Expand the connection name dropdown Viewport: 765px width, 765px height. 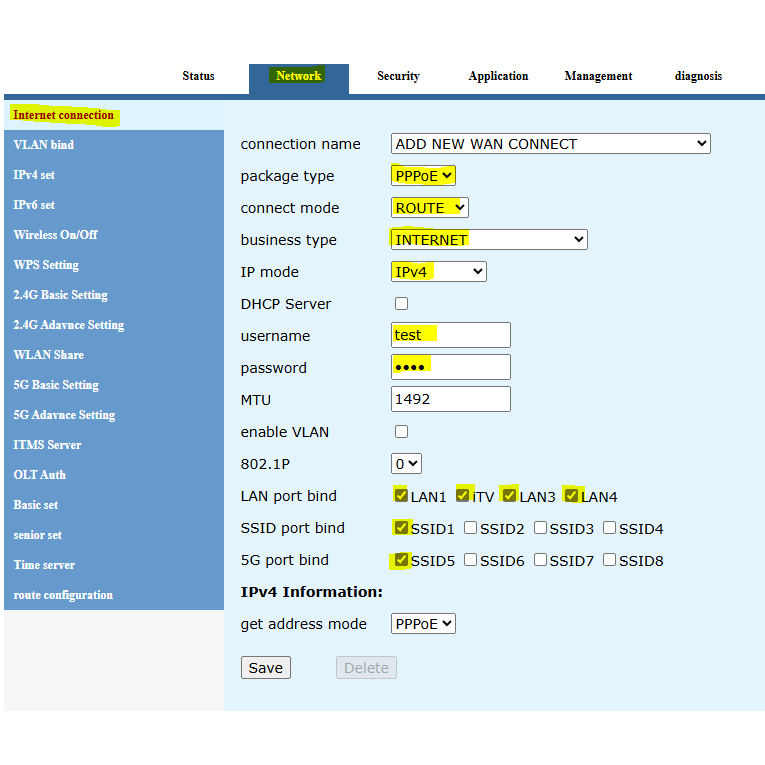point(550,144)
